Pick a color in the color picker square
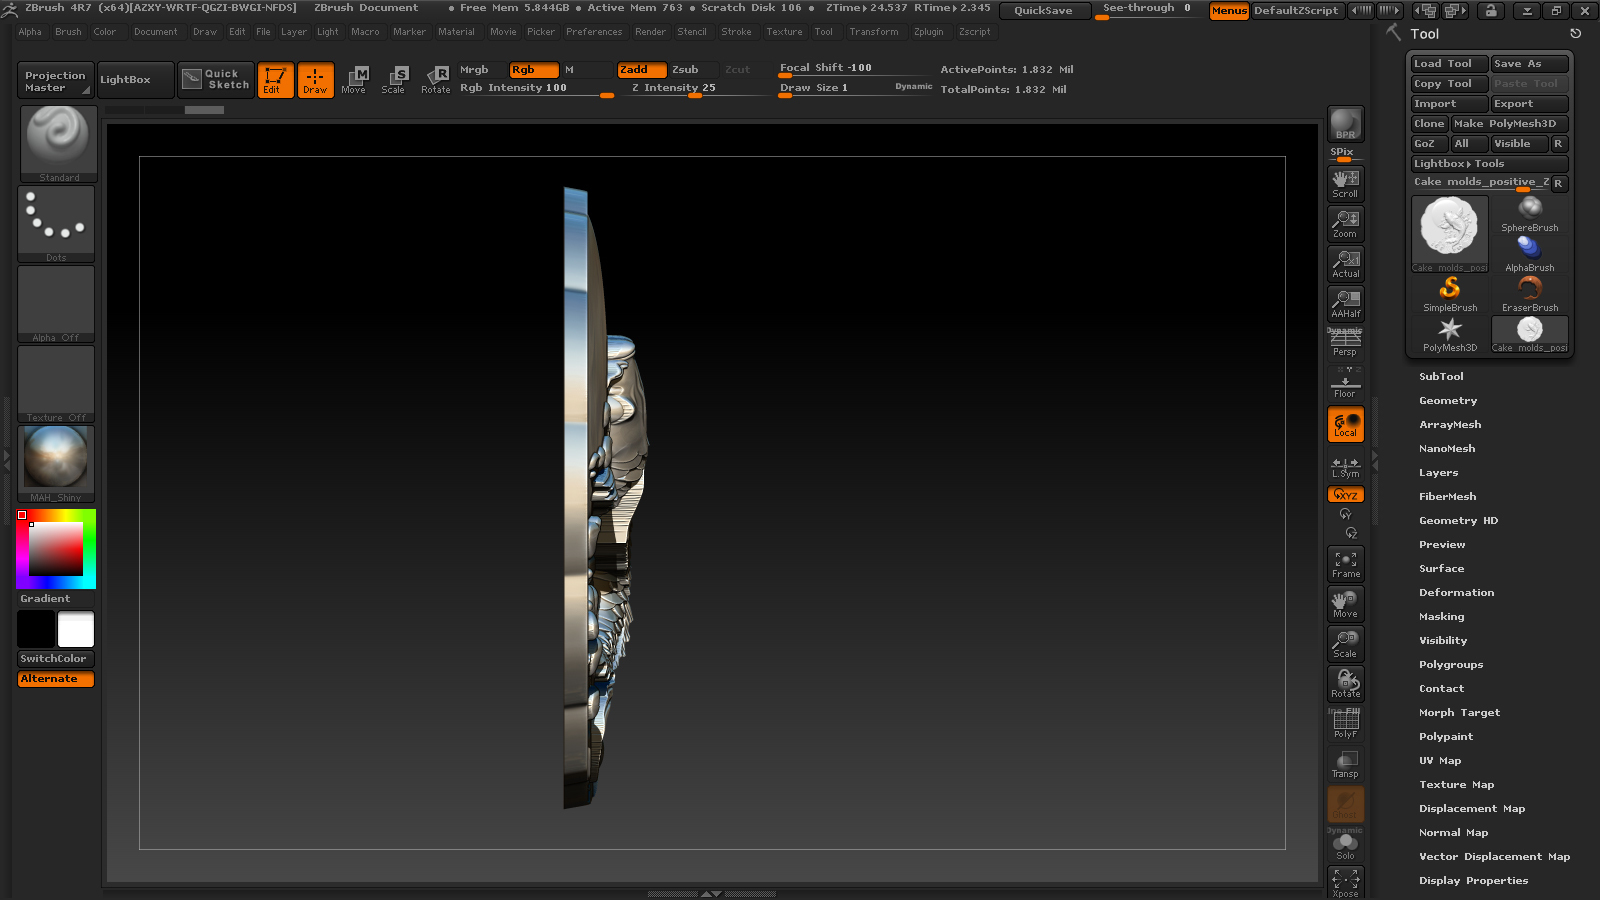Viewport: 1600px width, 900px height. coord(56,549)
